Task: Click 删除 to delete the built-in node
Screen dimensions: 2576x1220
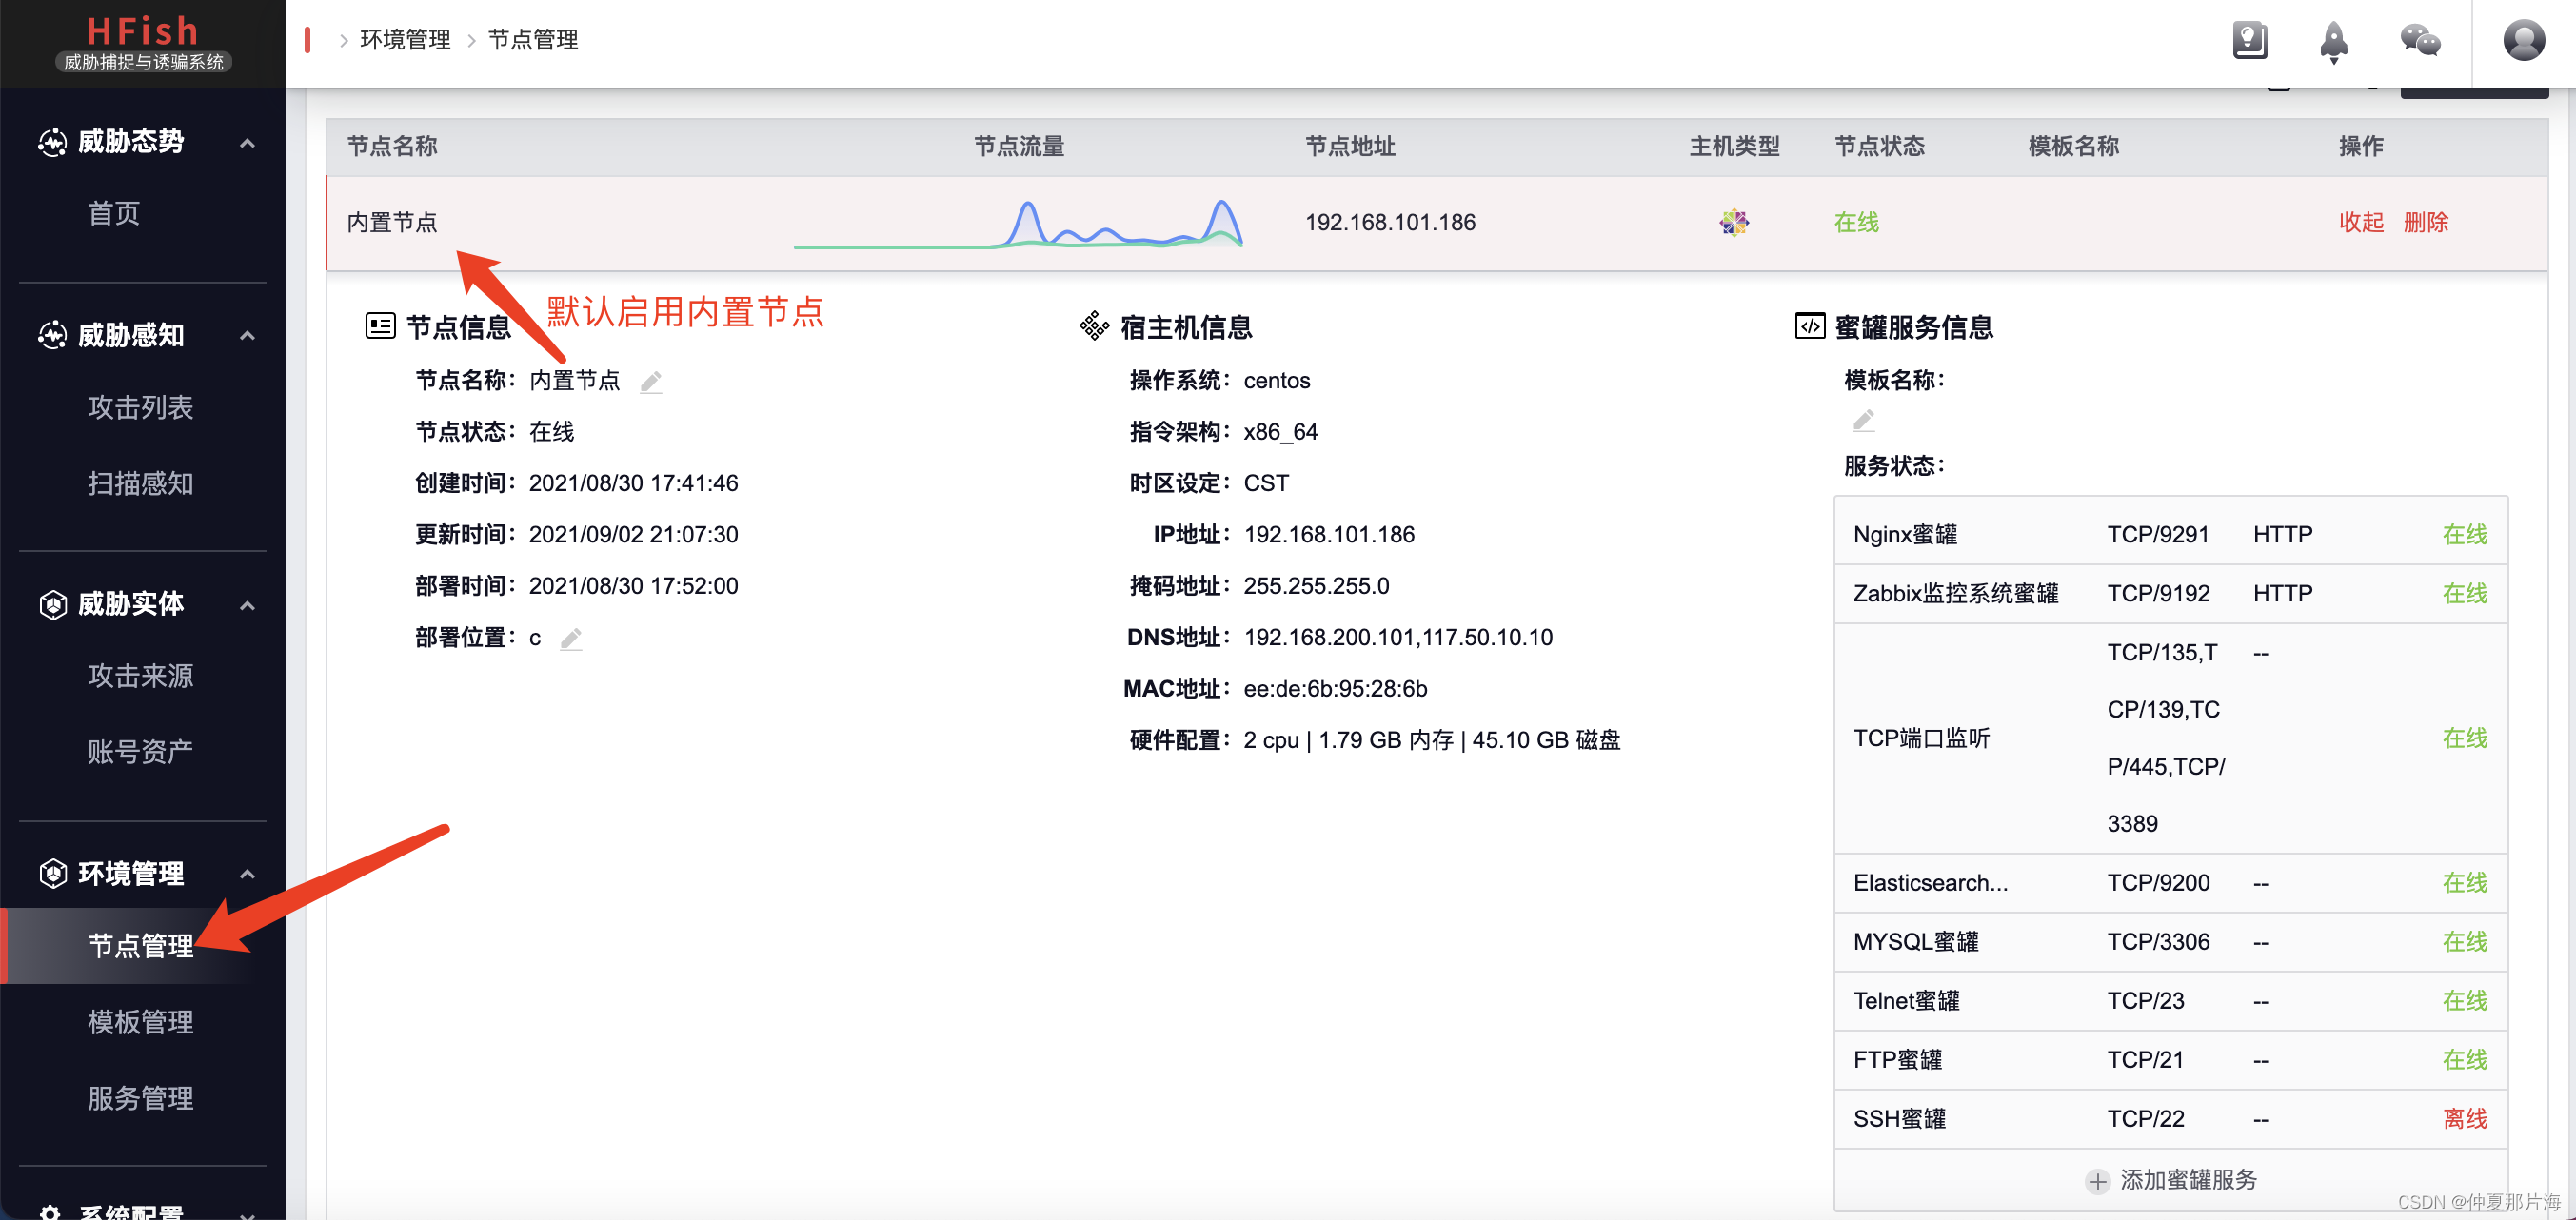Action: (x=2426, y=222)
